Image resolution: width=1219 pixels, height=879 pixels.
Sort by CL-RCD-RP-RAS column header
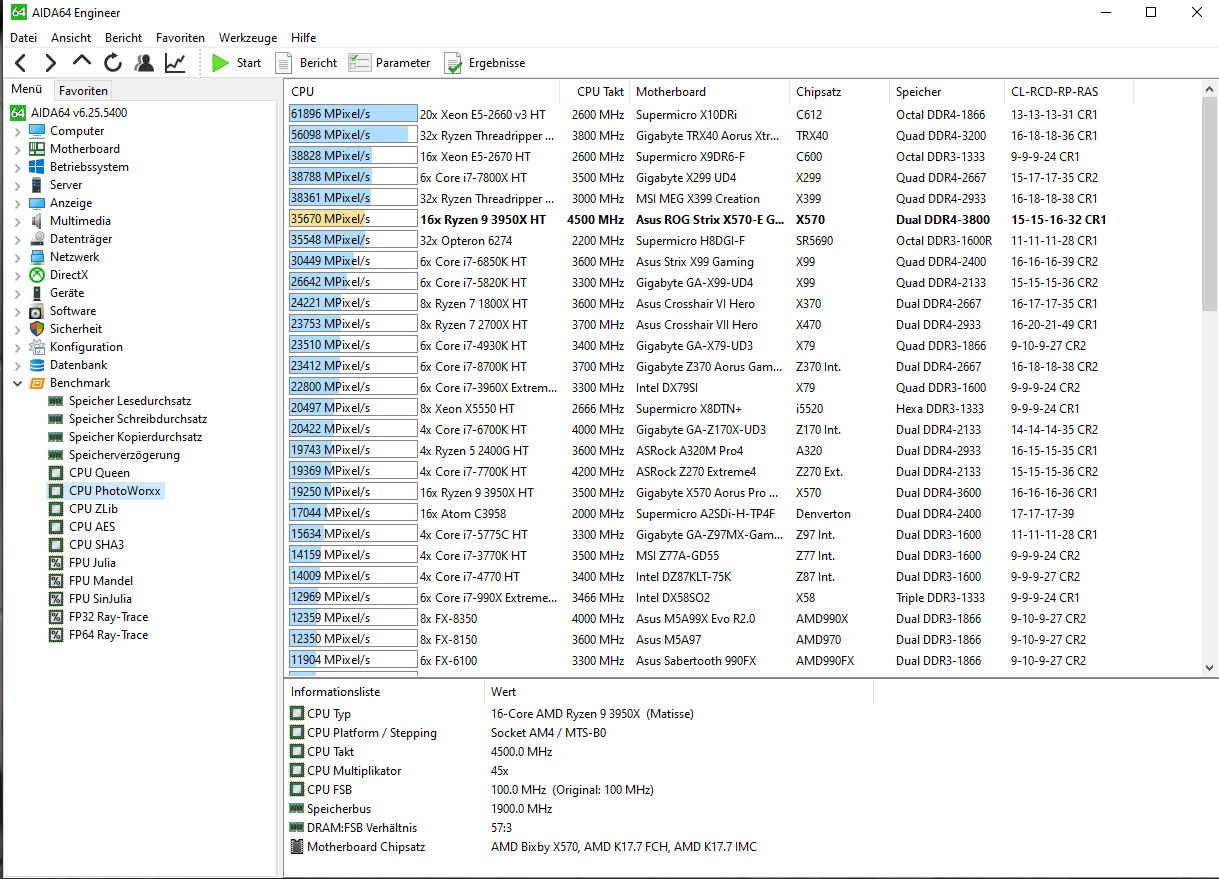tap(1068, 91)
